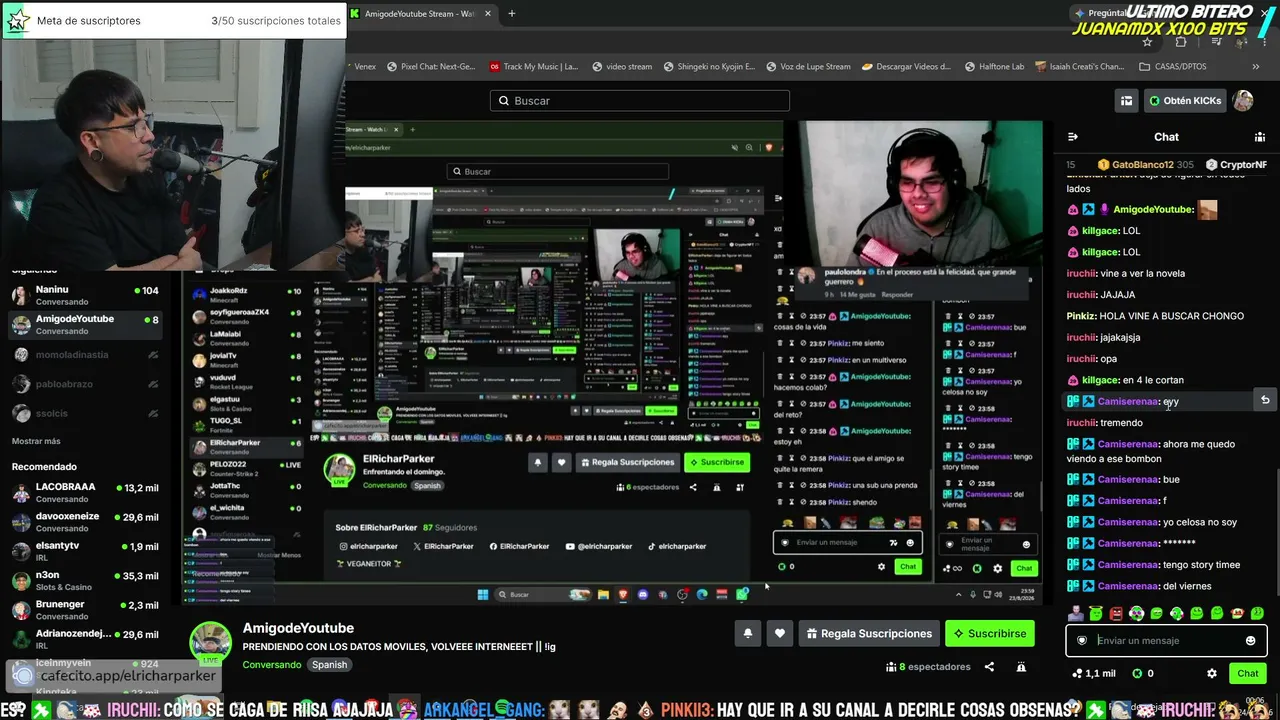Click the Conversando category link under stream title

tap(271, 665)
